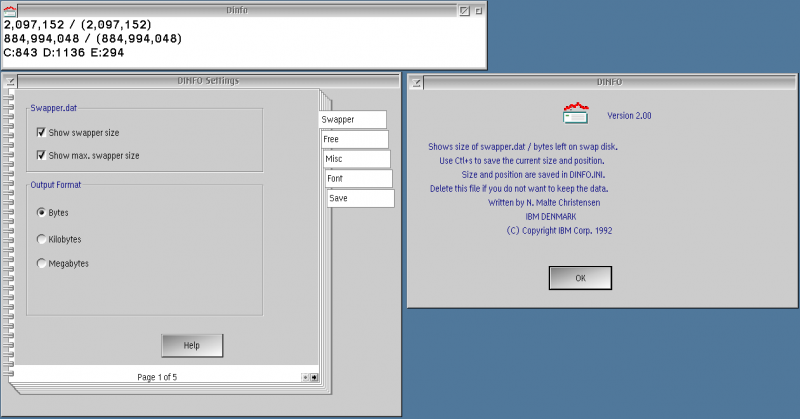Go to previous notebook page arrow
Image resolution: width=800 pixels, height=419 pixels.
click(x=306, y=377)
